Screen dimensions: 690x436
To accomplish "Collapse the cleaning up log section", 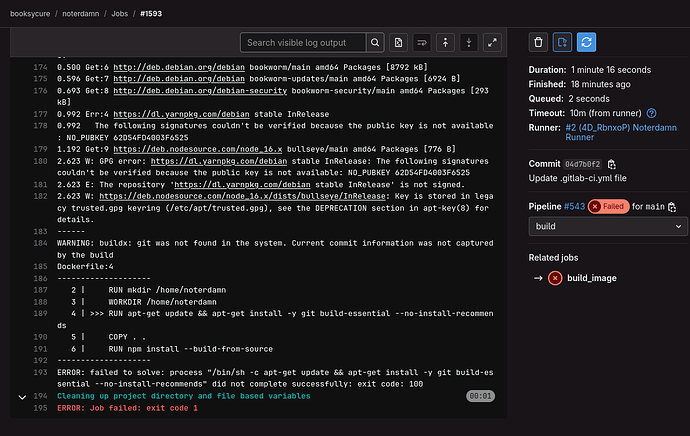I will click(x=22, y=396).
